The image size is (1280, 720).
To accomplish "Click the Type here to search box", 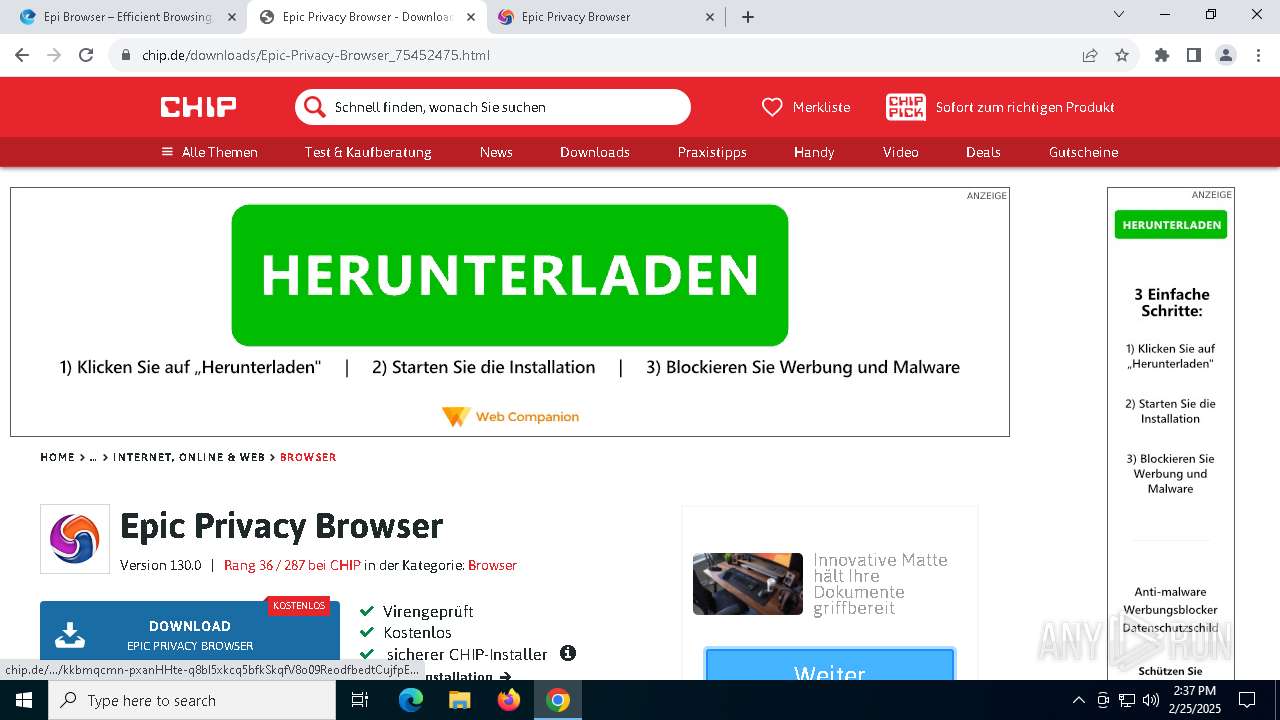I will pos(192,700).
